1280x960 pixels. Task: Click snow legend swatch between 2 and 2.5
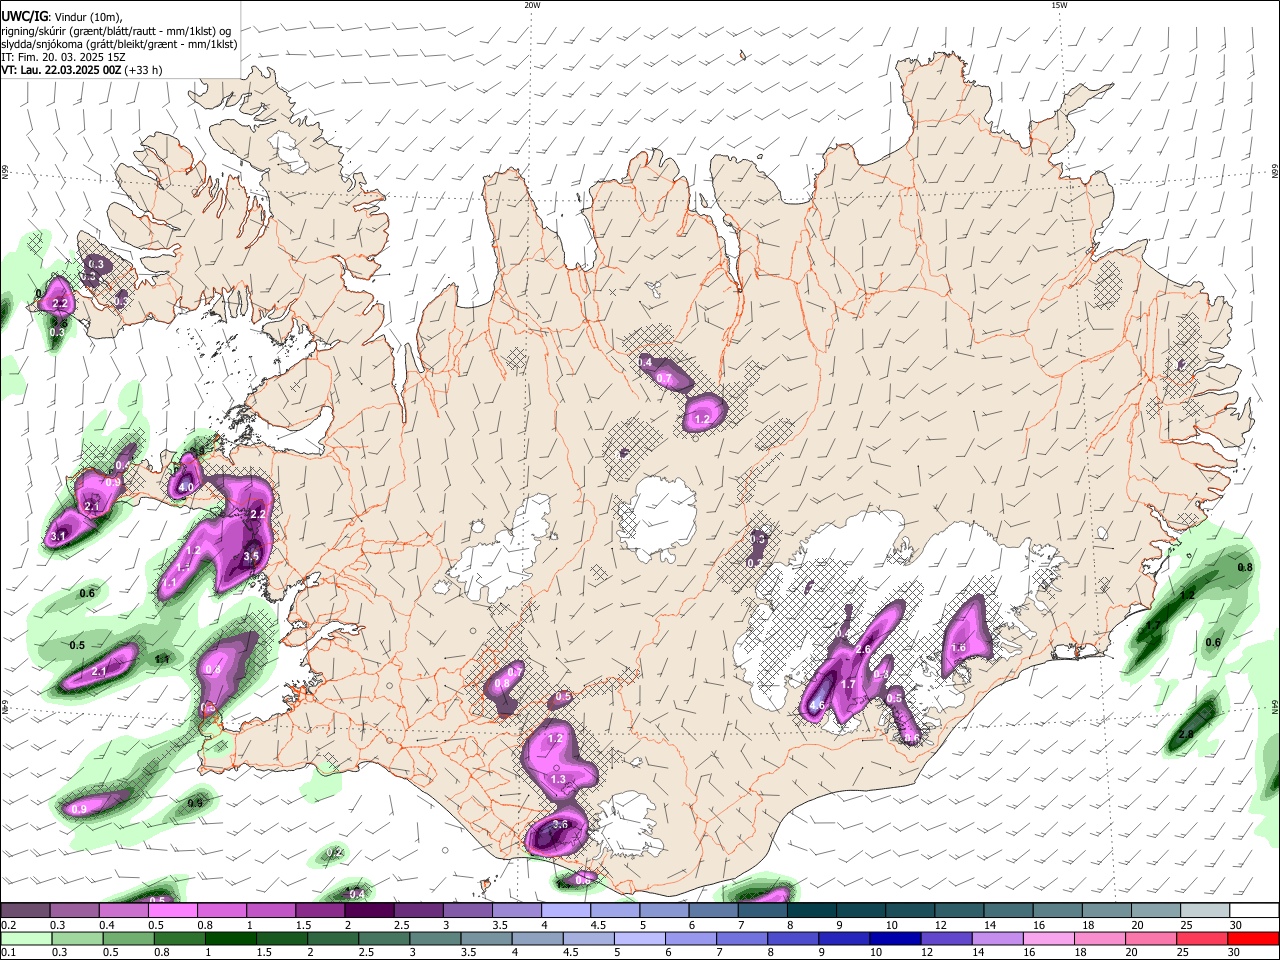click(x=369, y=911)
